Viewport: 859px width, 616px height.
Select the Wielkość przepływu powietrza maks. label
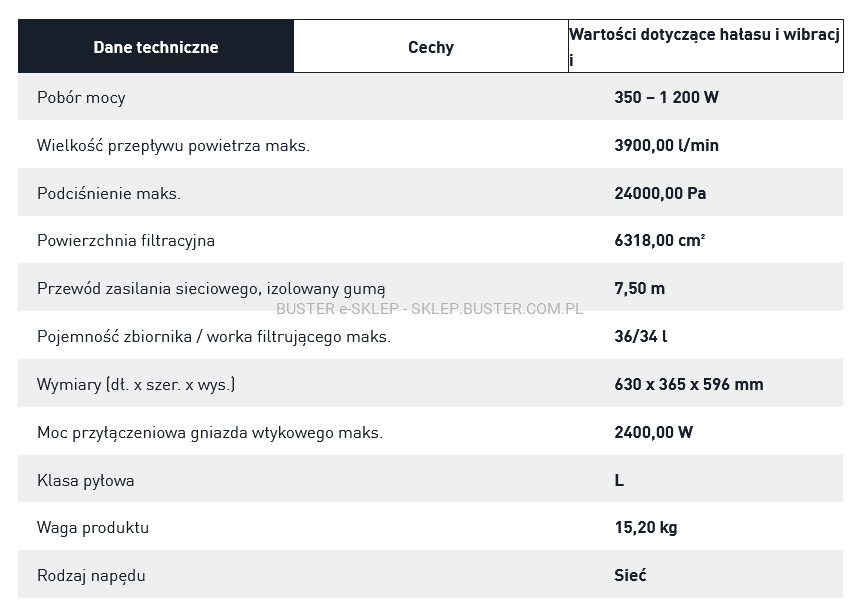pyautogui.click(x=173, y=146)
